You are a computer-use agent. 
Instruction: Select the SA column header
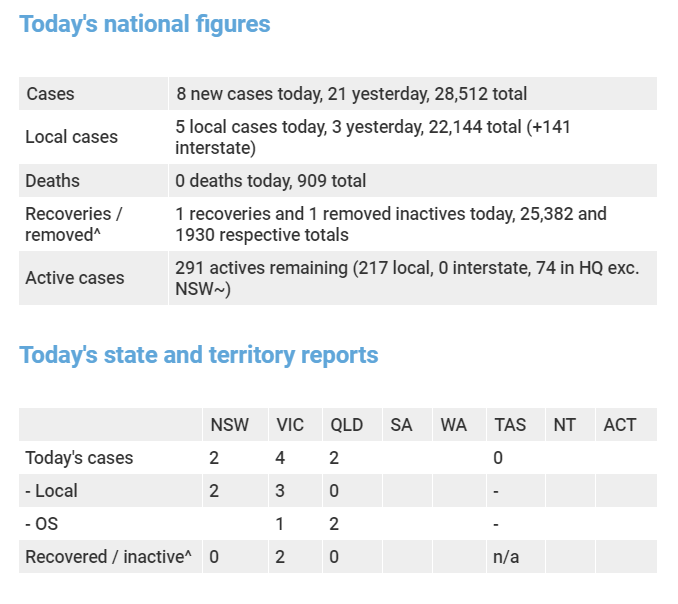401,425
